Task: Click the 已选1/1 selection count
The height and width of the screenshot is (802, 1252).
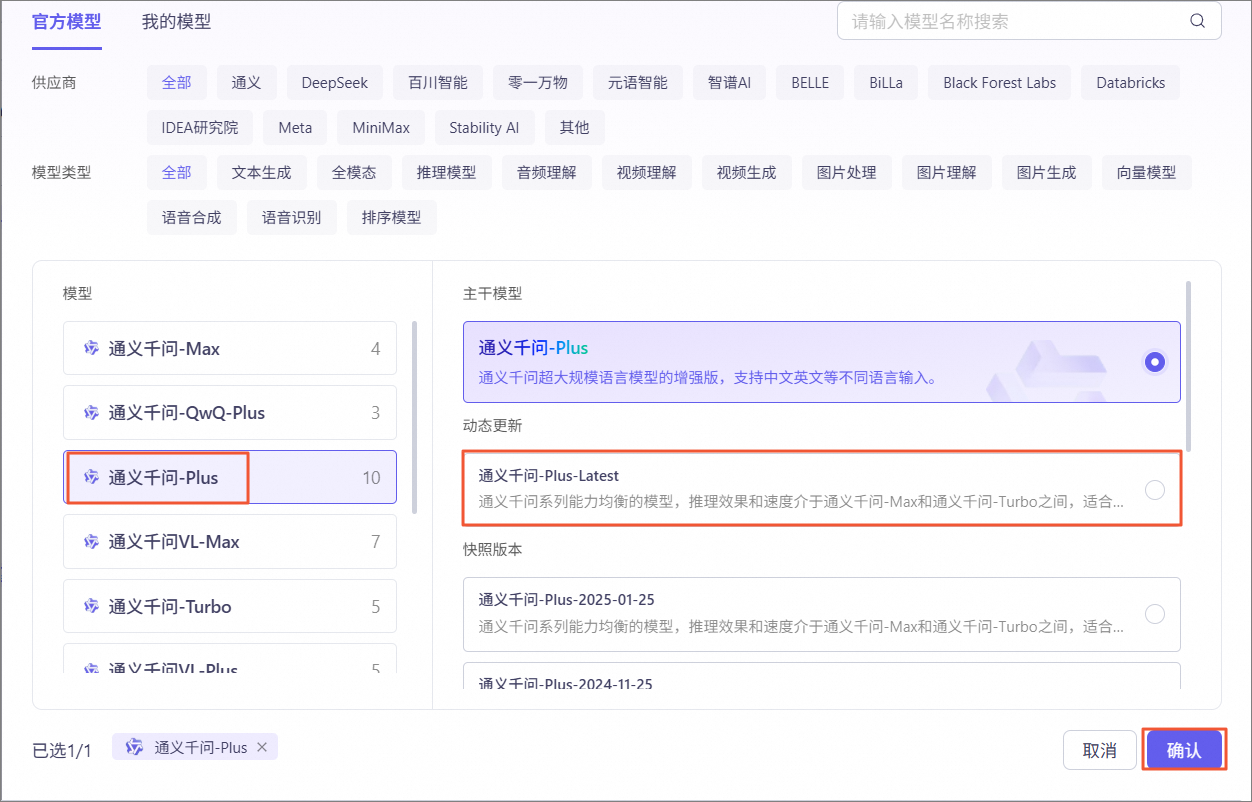Action: click(x=62, y=751)
